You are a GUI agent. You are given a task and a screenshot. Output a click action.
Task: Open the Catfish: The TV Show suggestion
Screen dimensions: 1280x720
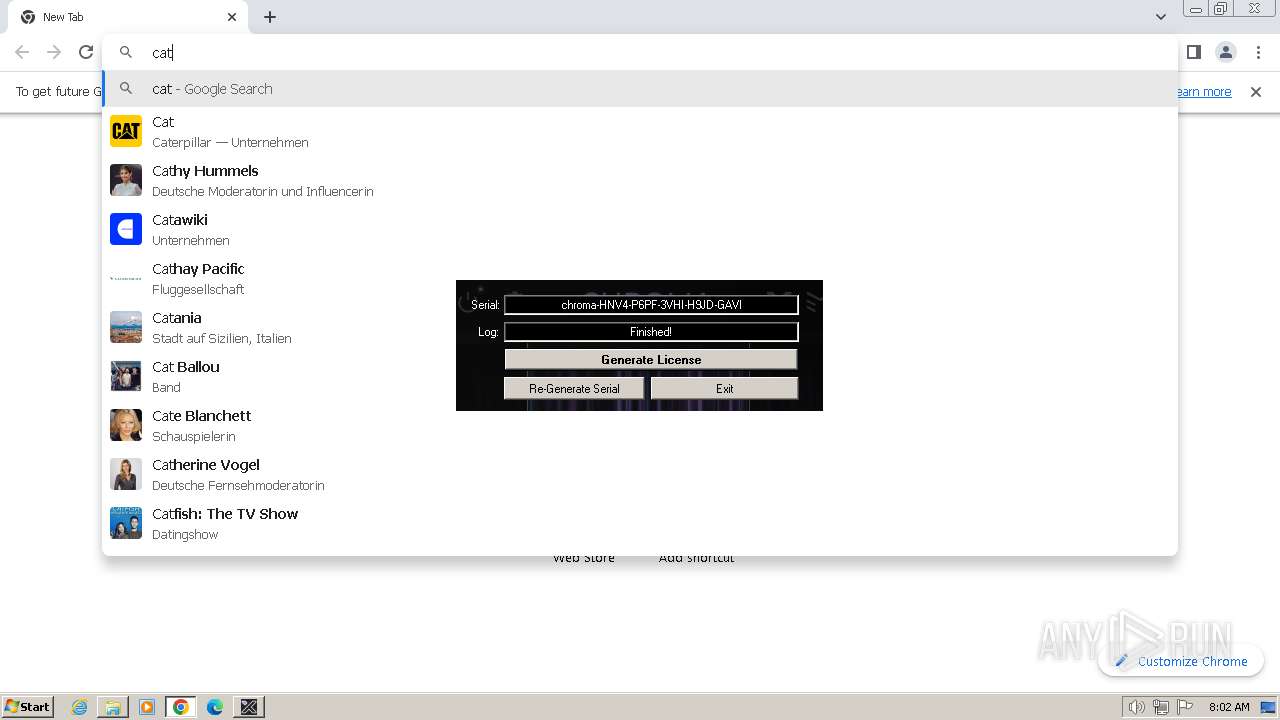640,523
